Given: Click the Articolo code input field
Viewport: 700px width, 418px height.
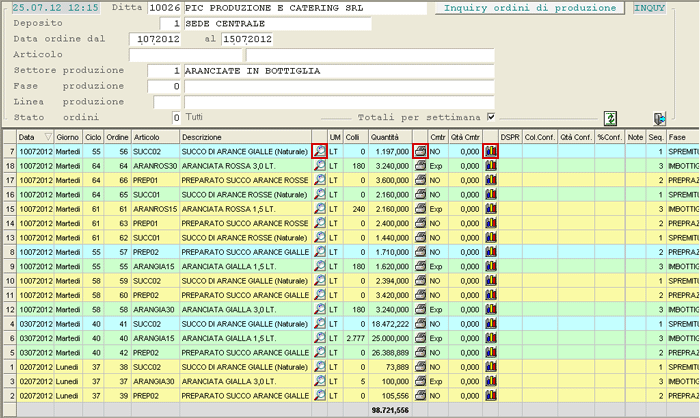Looking at the screenshot, I should [186, 55].
